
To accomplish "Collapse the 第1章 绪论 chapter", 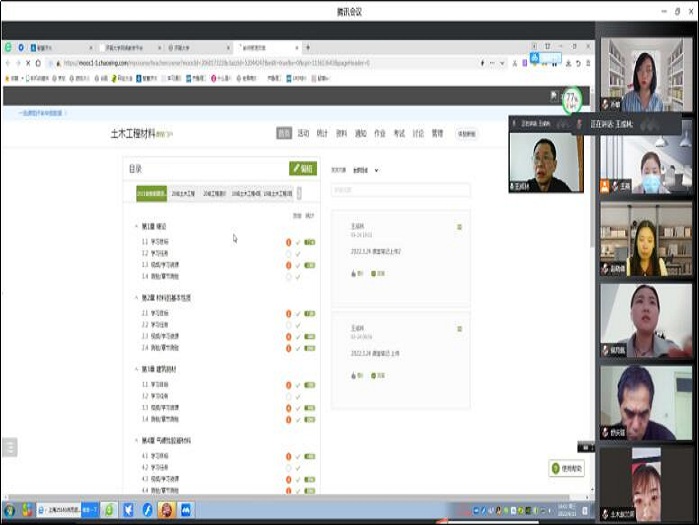I will (x=137, y=227).
